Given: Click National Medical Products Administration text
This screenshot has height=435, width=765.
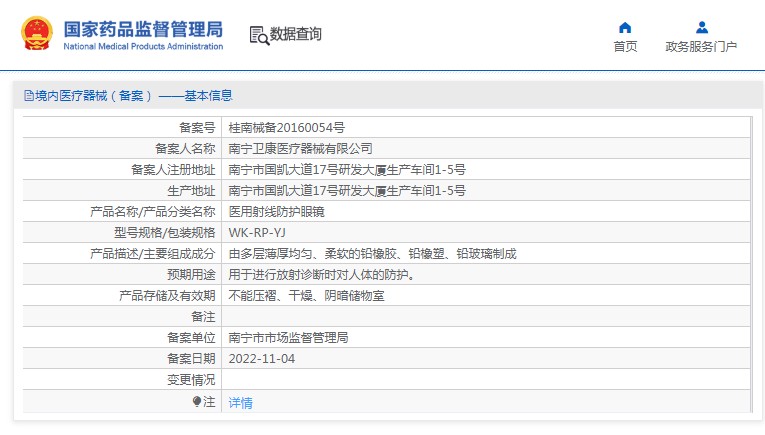Looking at the screenshot, I should point(143,46).
